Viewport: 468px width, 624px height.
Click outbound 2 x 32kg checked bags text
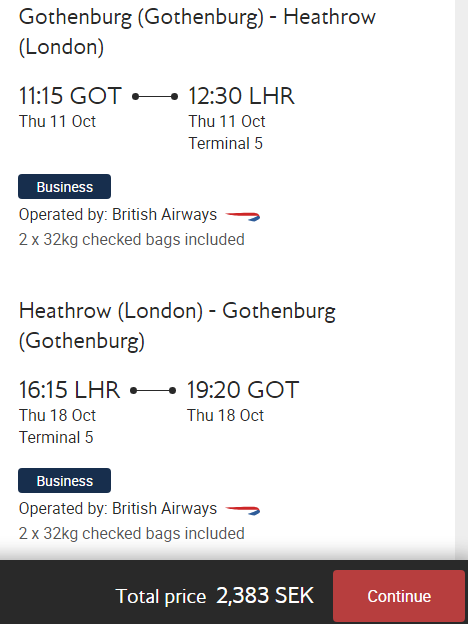132,240
